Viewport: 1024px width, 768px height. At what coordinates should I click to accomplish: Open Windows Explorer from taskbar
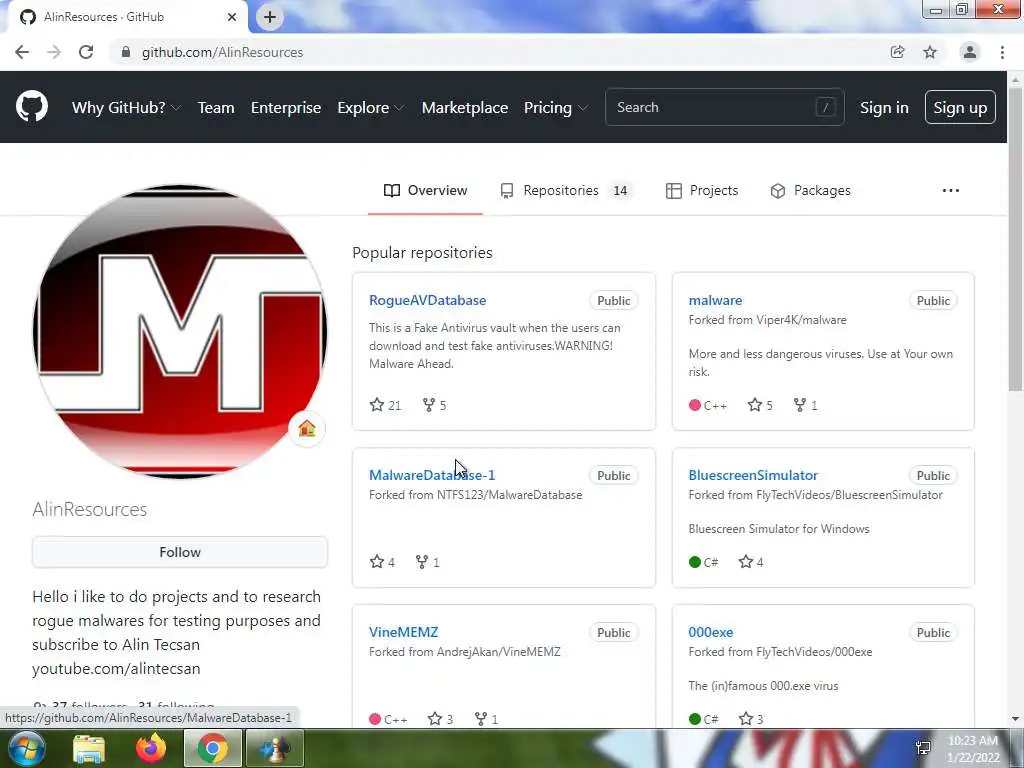coord(89,749)
